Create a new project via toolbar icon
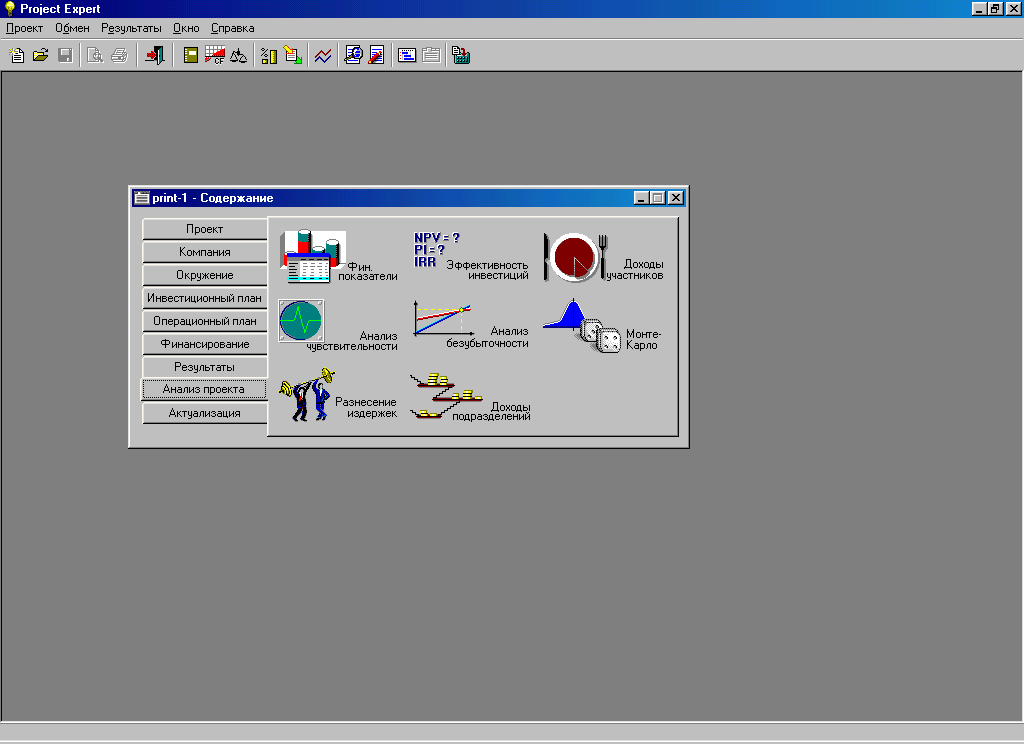The width and height of the screenshot is (1024, 744). point(16,56)
